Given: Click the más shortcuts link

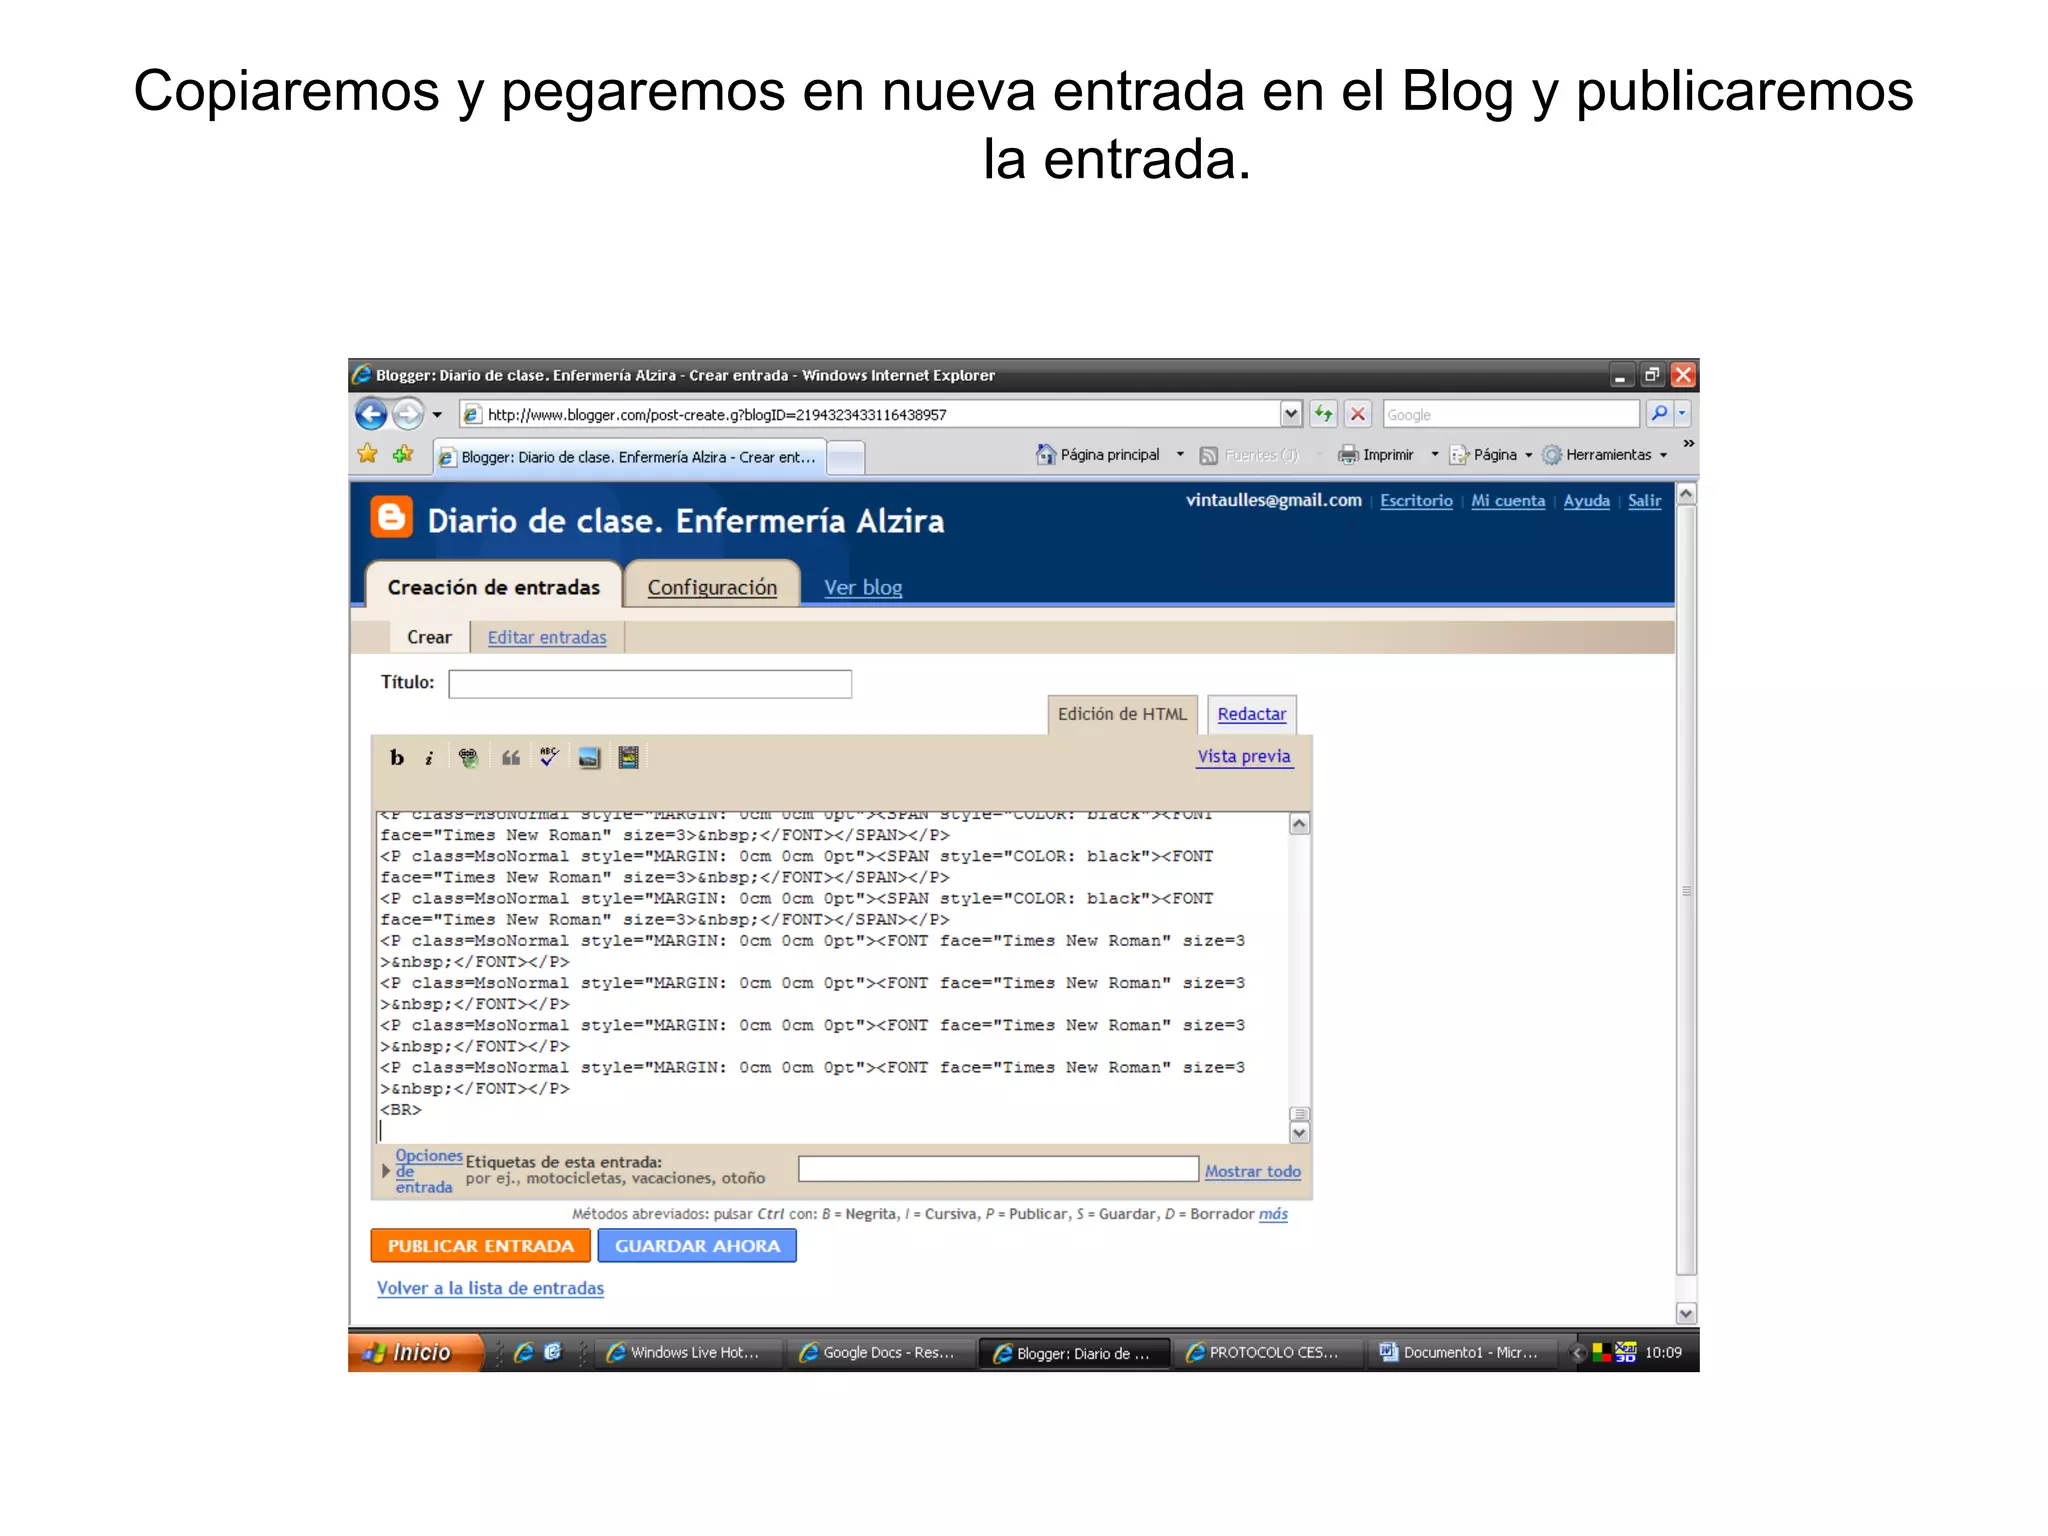Looking at the screenshot, I should [1273, 1214].
